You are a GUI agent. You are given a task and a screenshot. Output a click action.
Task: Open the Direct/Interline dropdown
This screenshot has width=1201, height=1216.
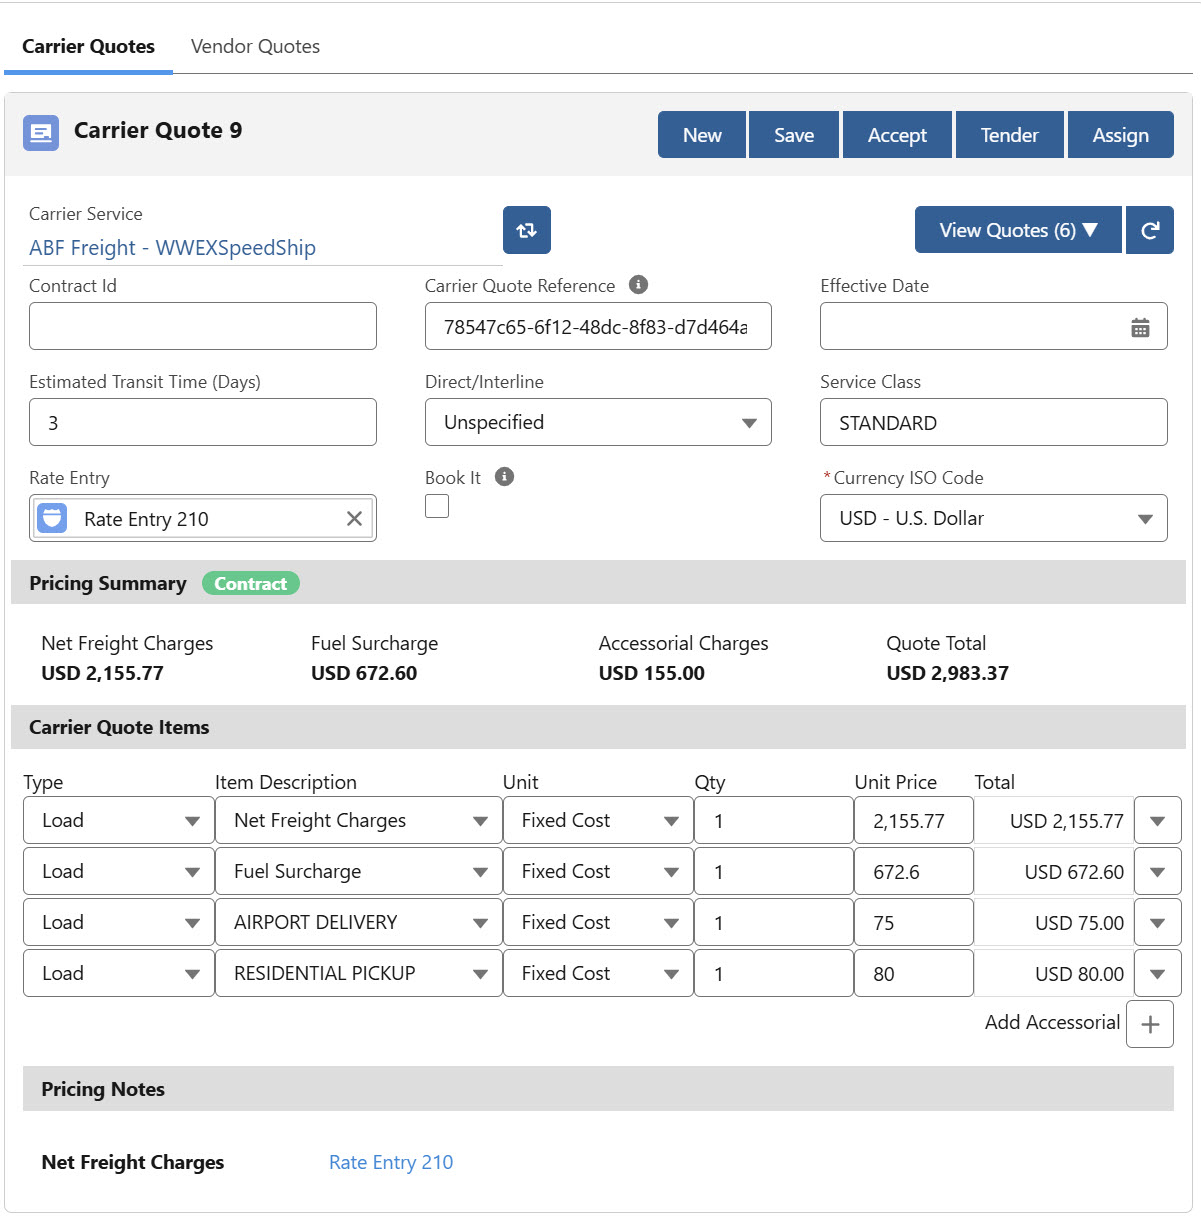[598, 422]
